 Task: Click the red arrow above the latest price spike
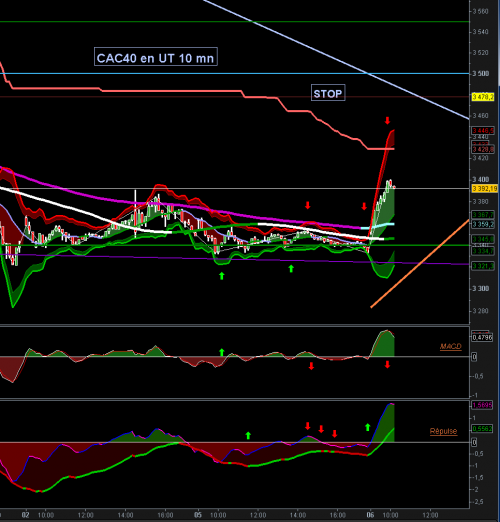[x=387, y=121]
